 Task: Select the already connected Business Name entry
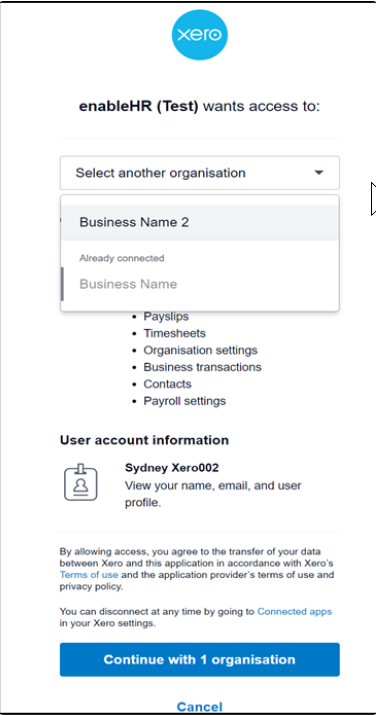pos(200,284)
